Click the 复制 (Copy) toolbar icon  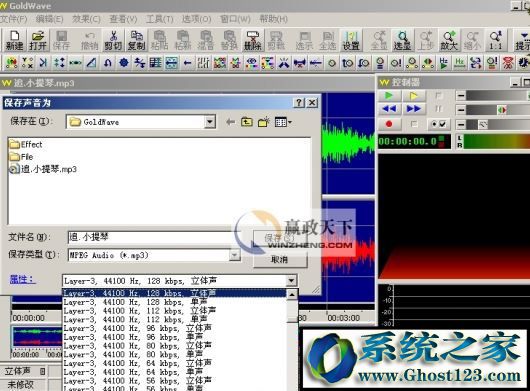(x=137, y=40)
